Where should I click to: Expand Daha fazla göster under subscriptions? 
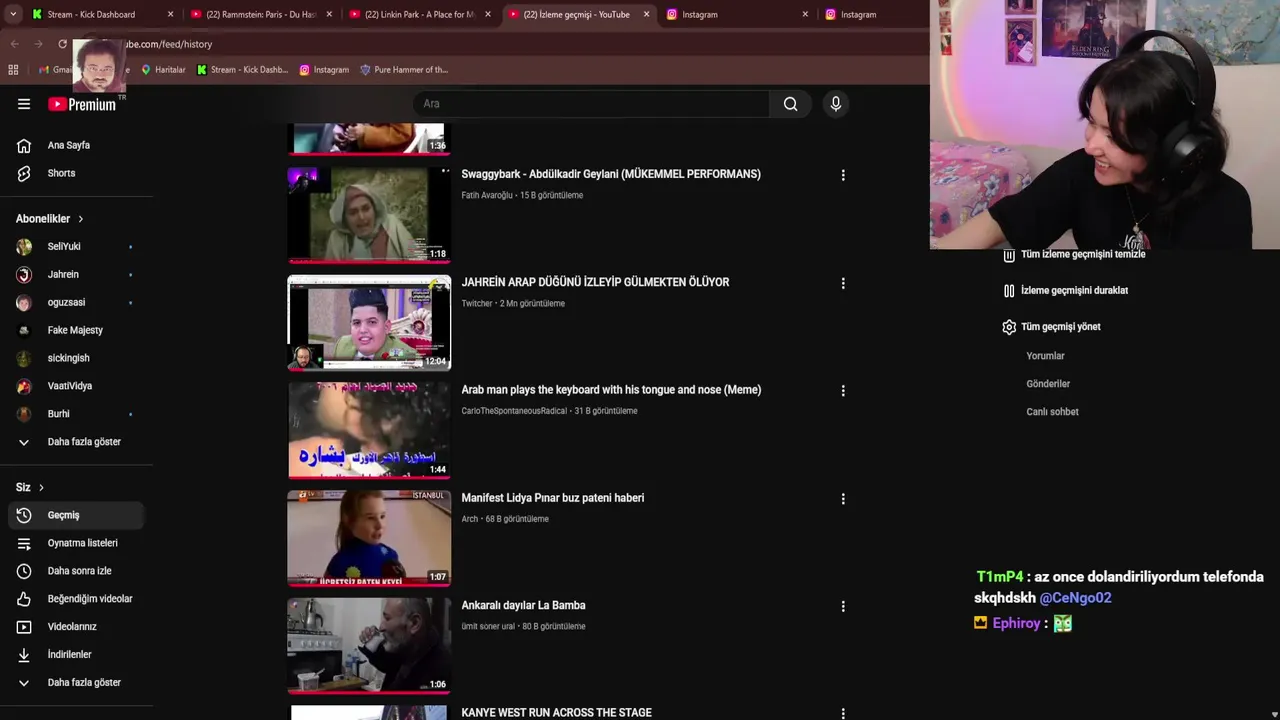(x=76, y=442)
